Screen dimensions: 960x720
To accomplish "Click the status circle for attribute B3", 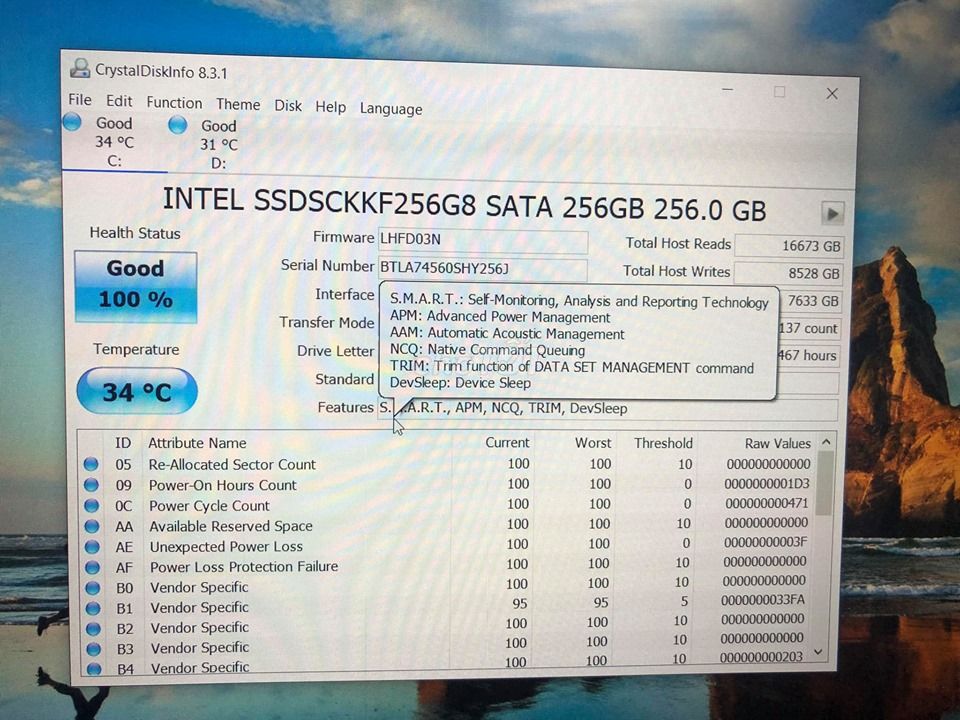I will point(94,648).
